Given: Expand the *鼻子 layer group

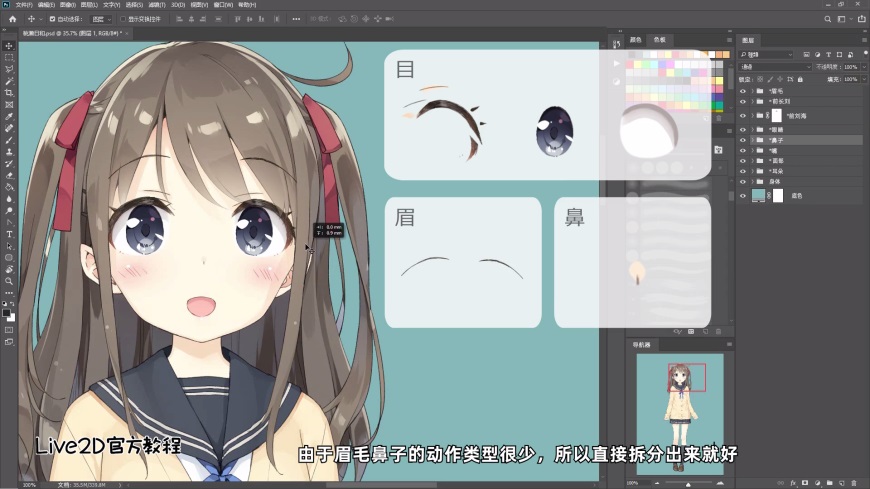Looking at the screenshot, I should (x=752, y=140).
